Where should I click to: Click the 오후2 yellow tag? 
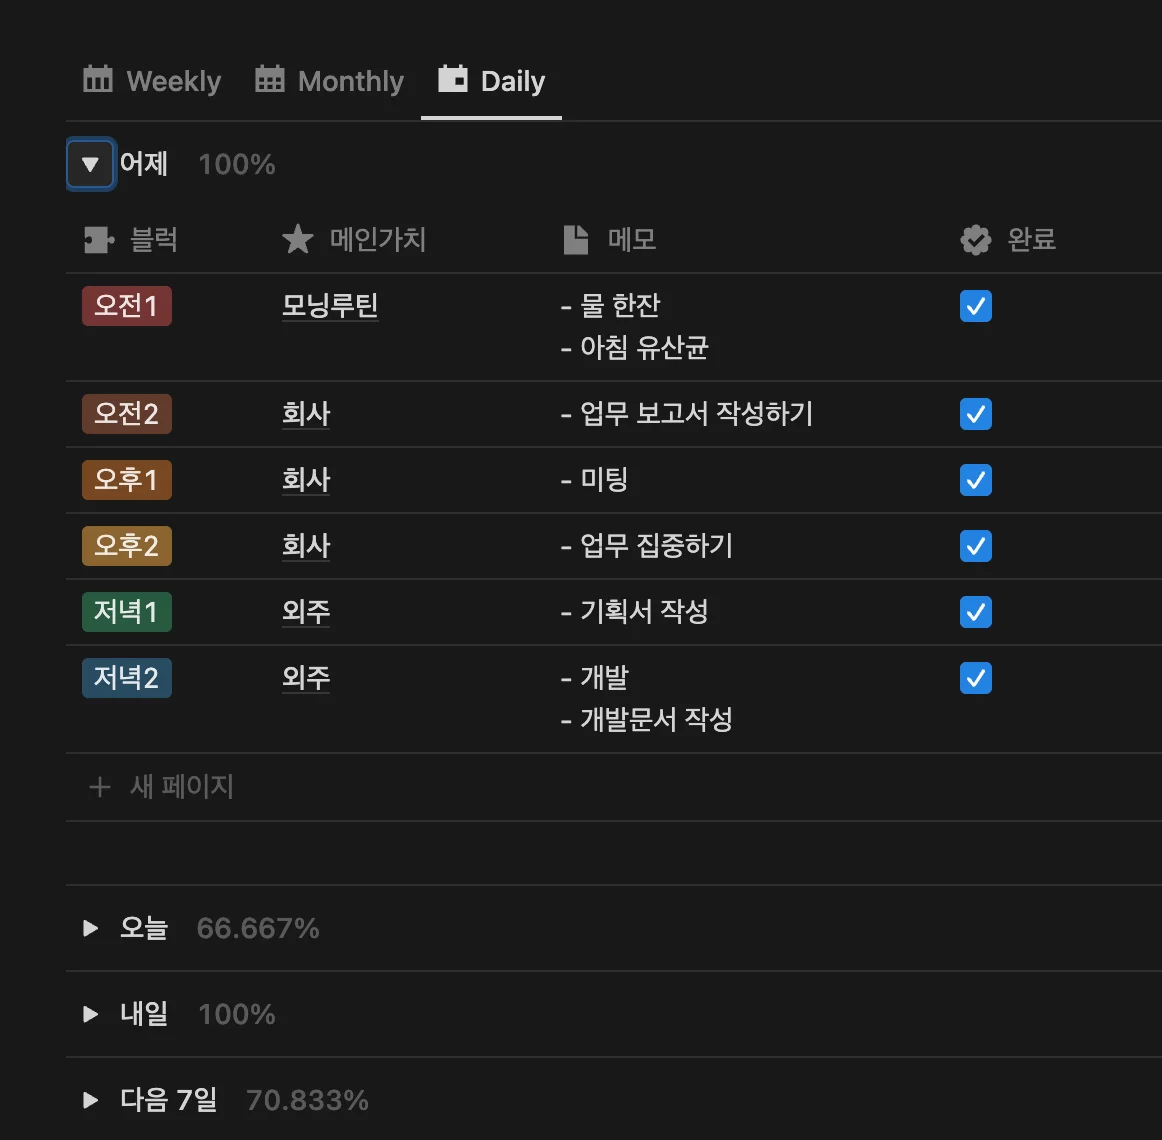127,546
